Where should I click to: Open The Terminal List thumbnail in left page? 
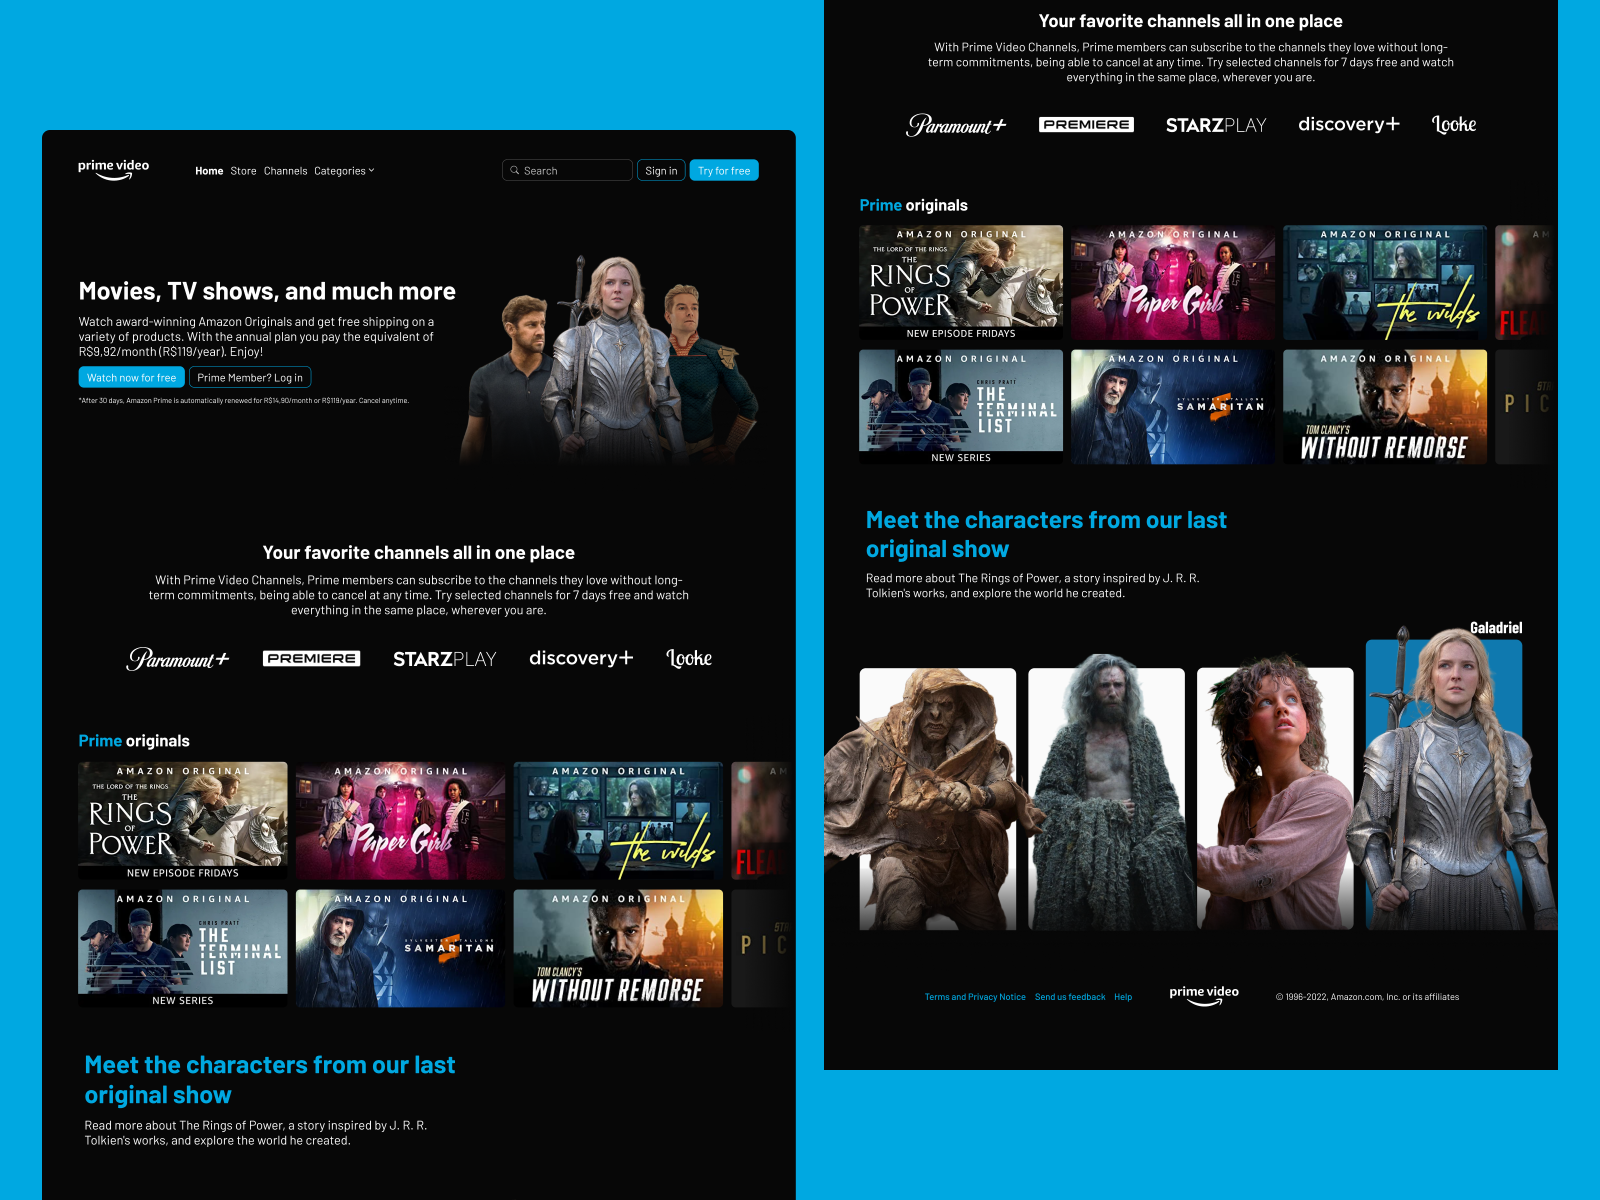(x=183, y=948)
